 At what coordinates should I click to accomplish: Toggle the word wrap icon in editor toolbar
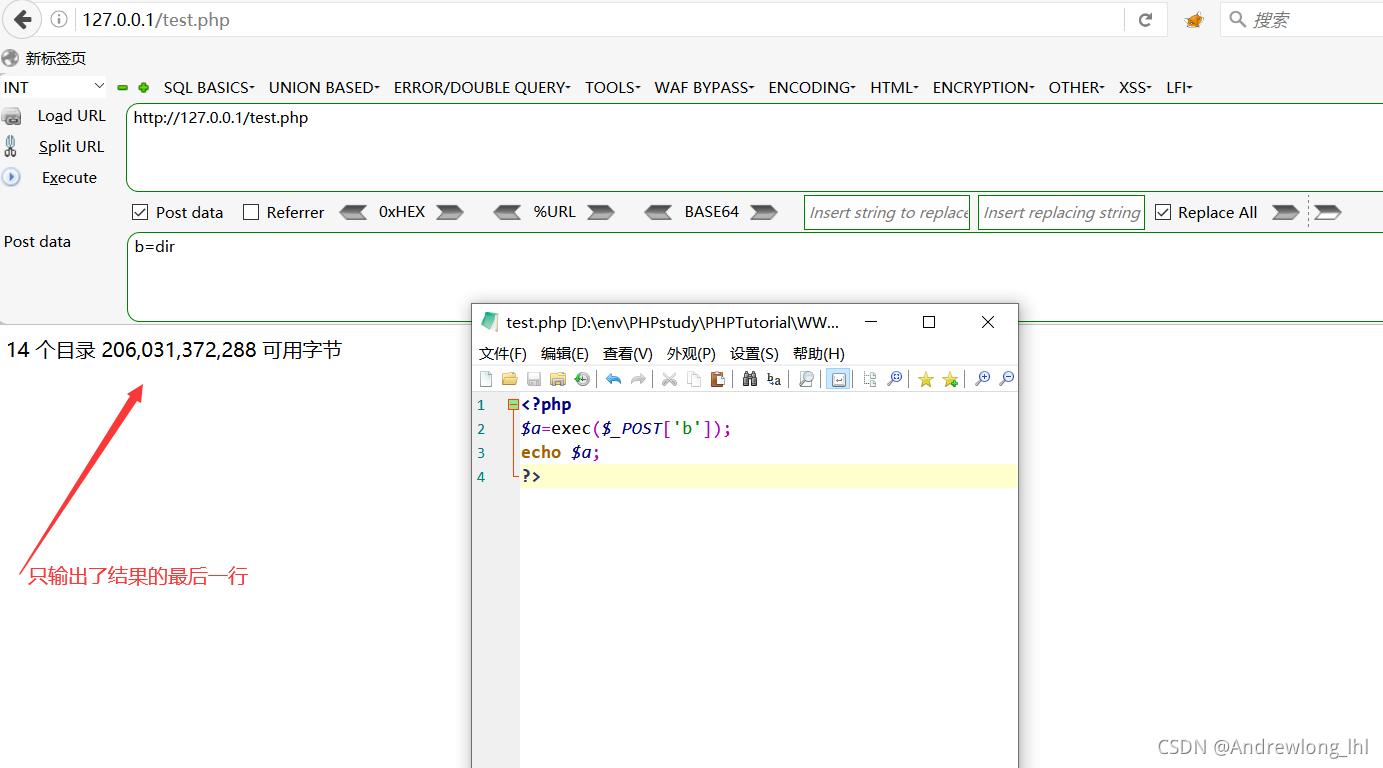click(838, 379)
